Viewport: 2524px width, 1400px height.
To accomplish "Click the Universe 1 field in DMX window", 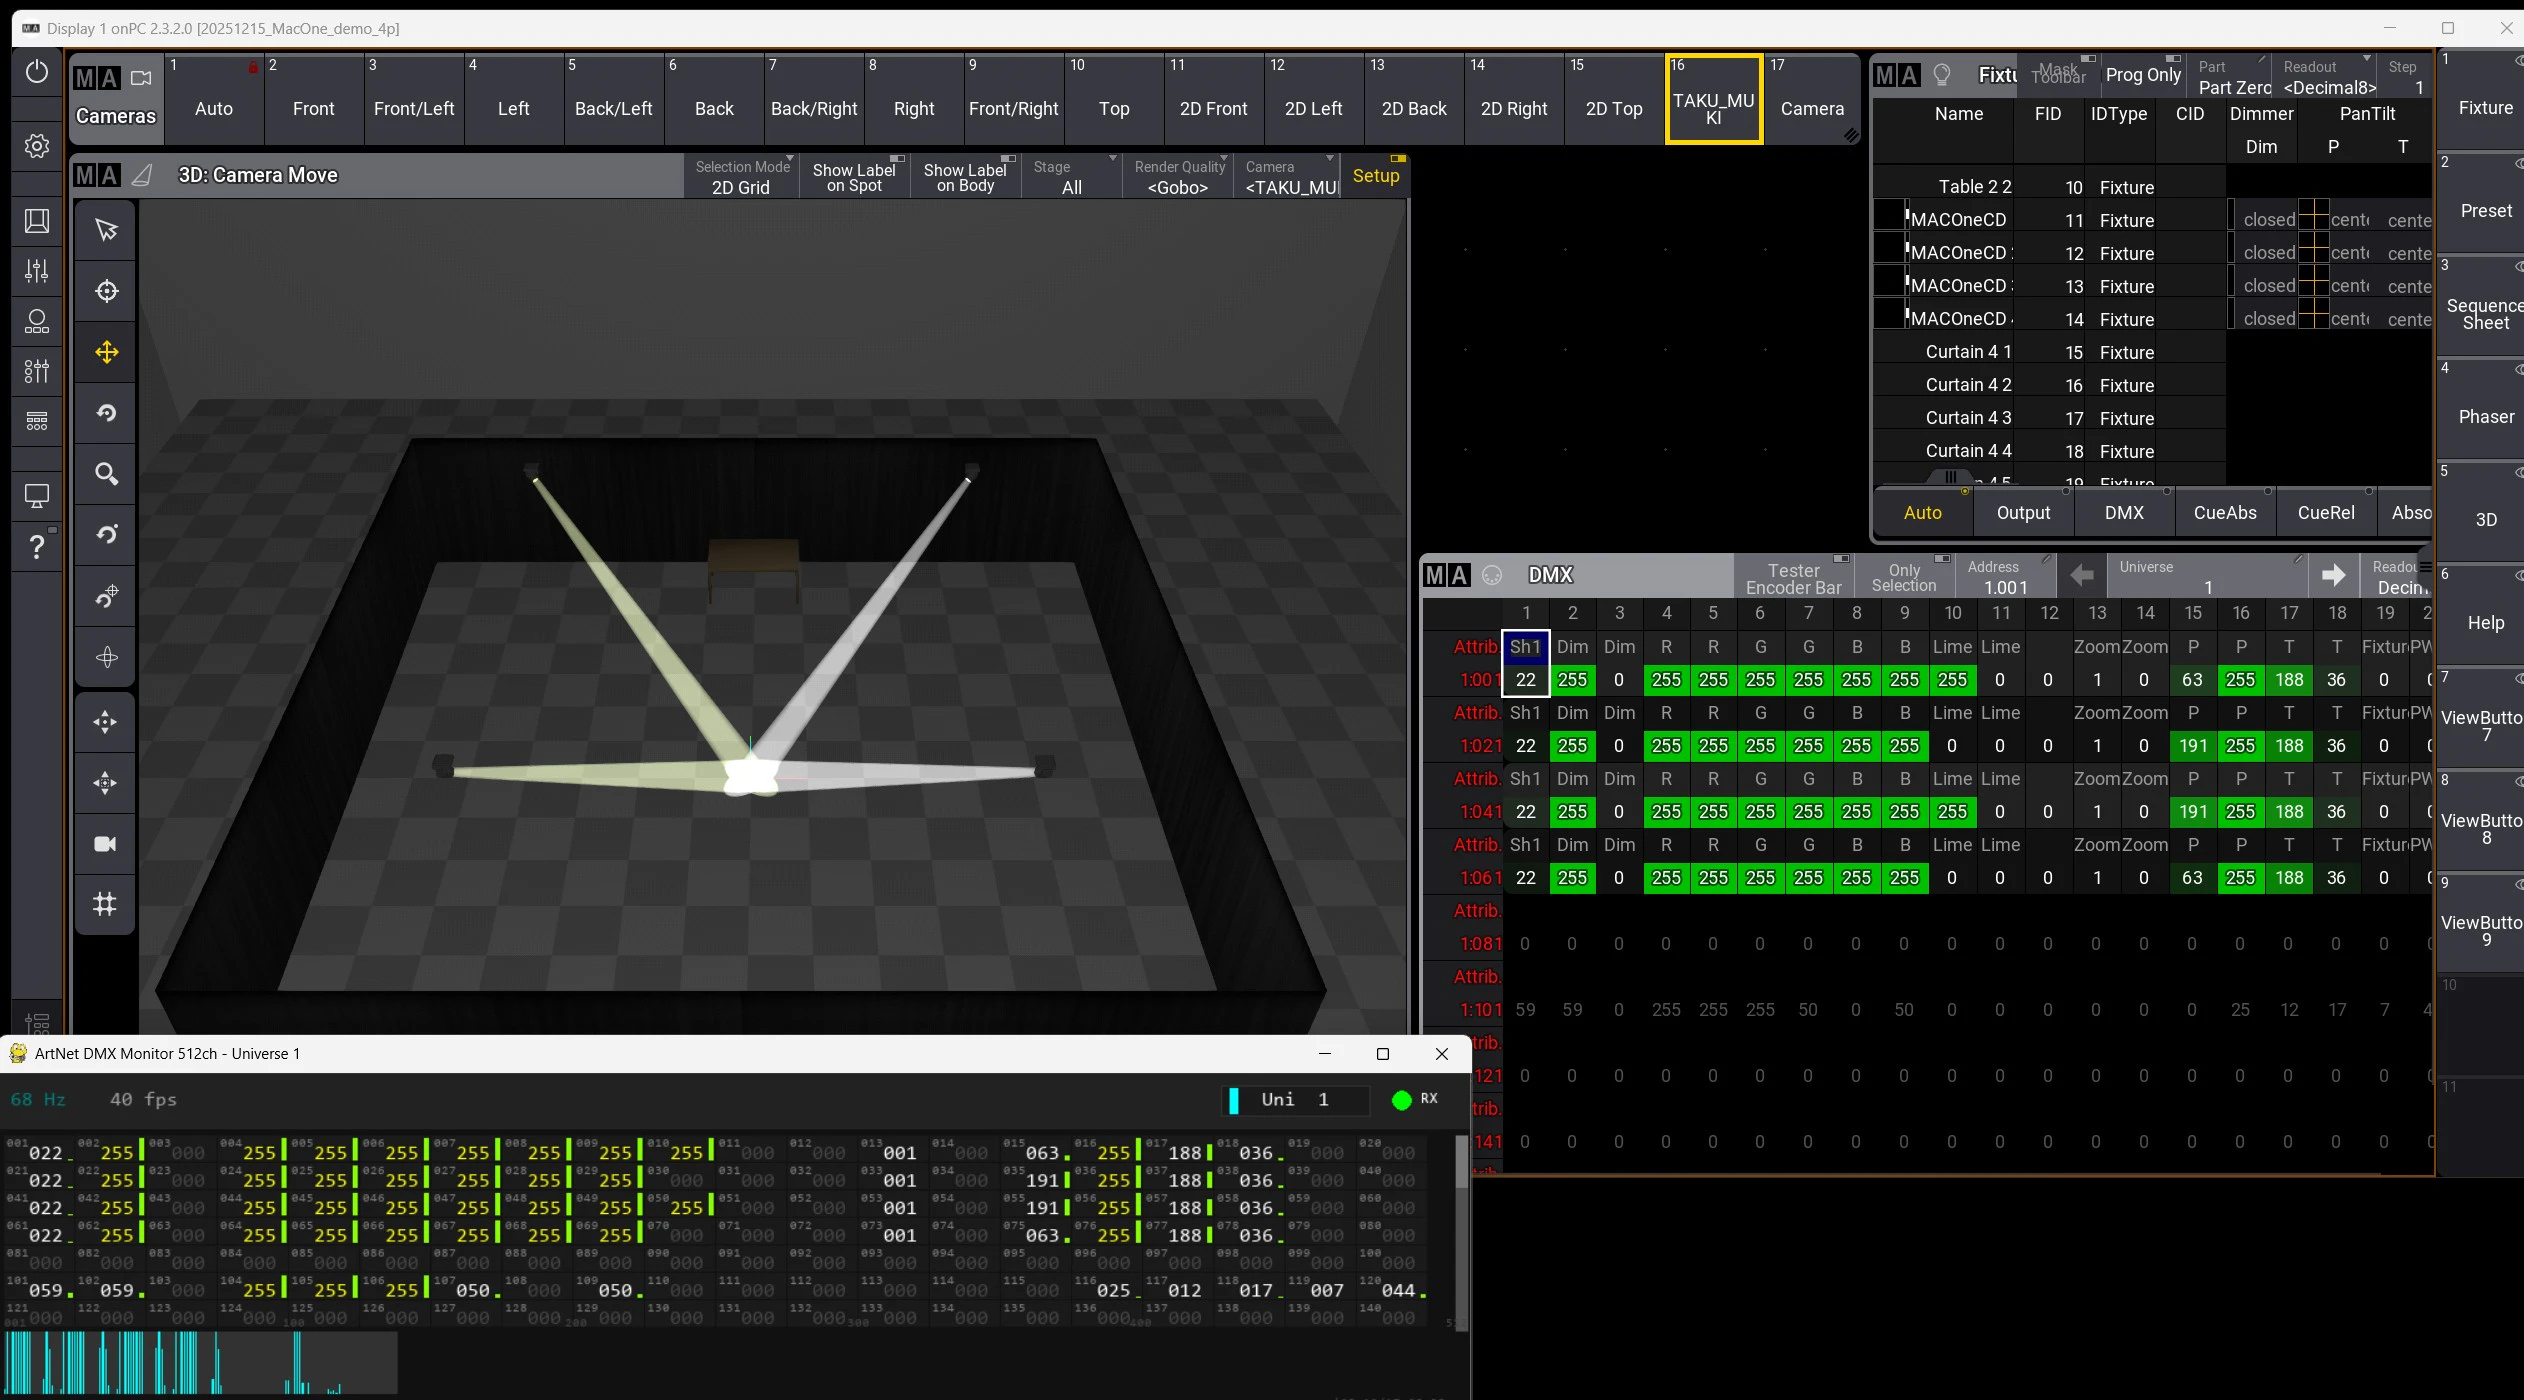I will (2208, 578).
